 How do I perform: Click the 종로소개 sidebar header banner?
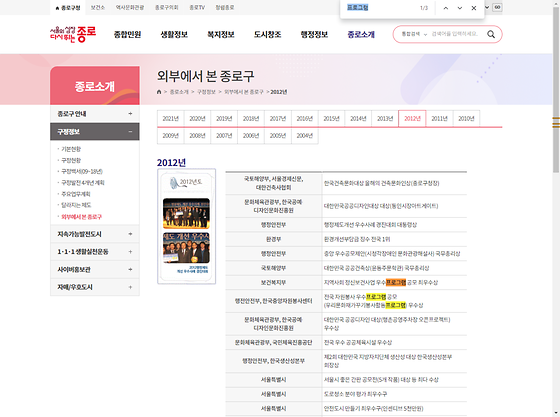[x=95, y=86]
